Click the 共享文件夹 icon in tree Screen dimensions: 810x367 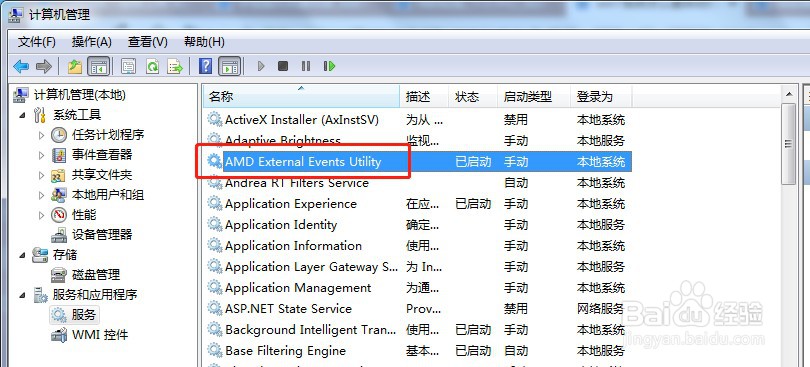tap(59, 175)
